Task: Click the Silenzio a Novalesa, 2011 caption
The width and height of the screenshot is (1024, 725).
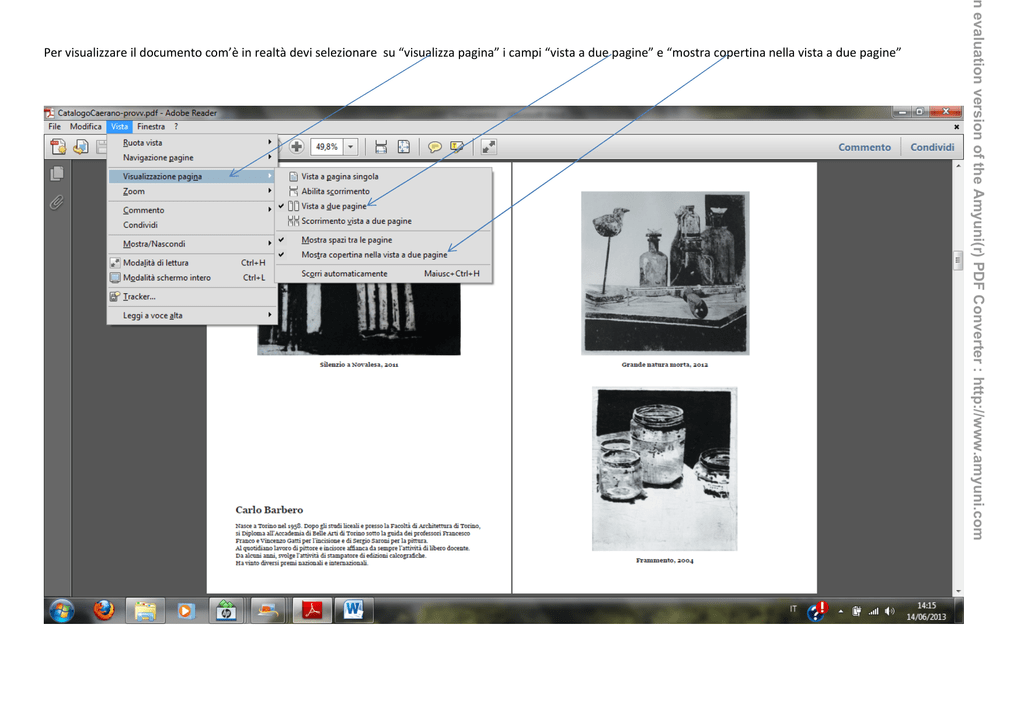Action: pos(359,364)
